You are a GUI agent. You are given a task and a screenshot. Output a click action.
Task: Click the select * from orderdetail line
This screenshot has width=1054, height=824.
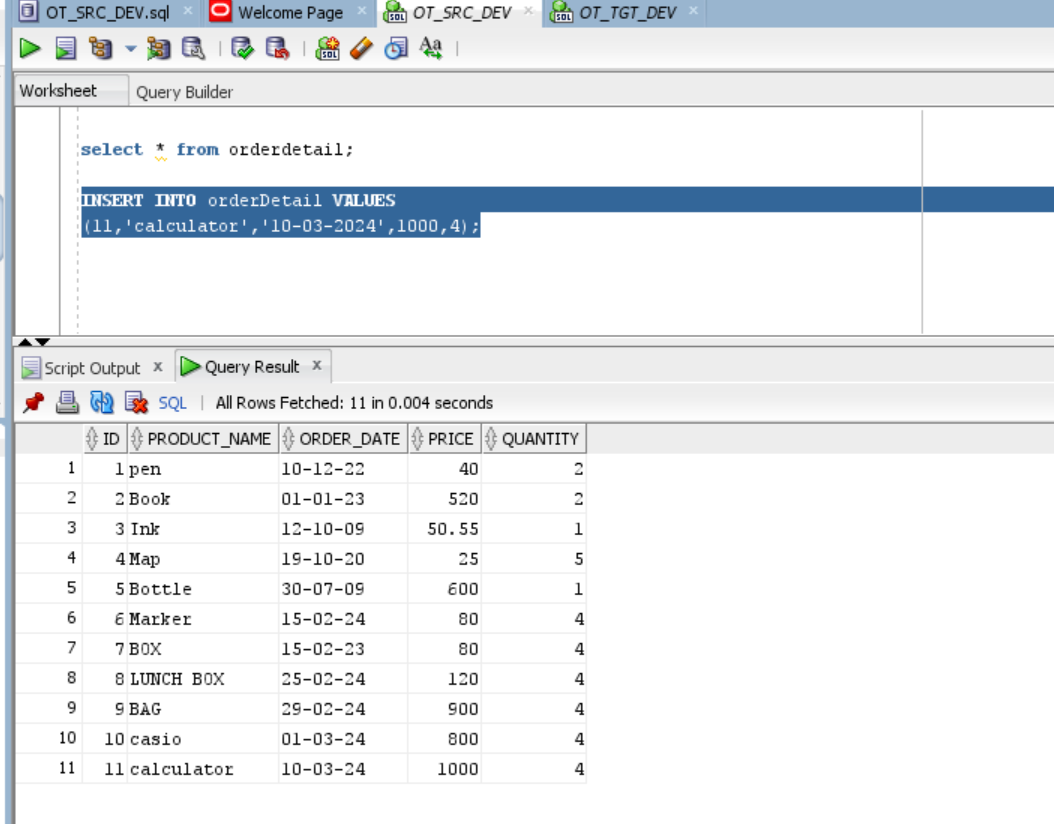click(216, 149)
